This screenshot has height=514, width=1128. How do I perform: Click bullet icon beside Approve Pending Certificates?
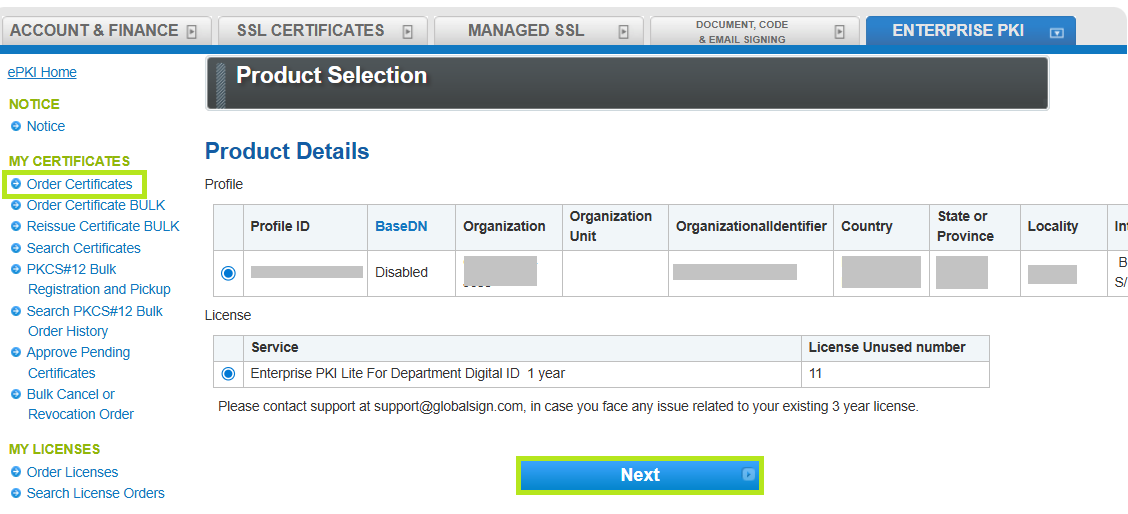pos(16,352)
